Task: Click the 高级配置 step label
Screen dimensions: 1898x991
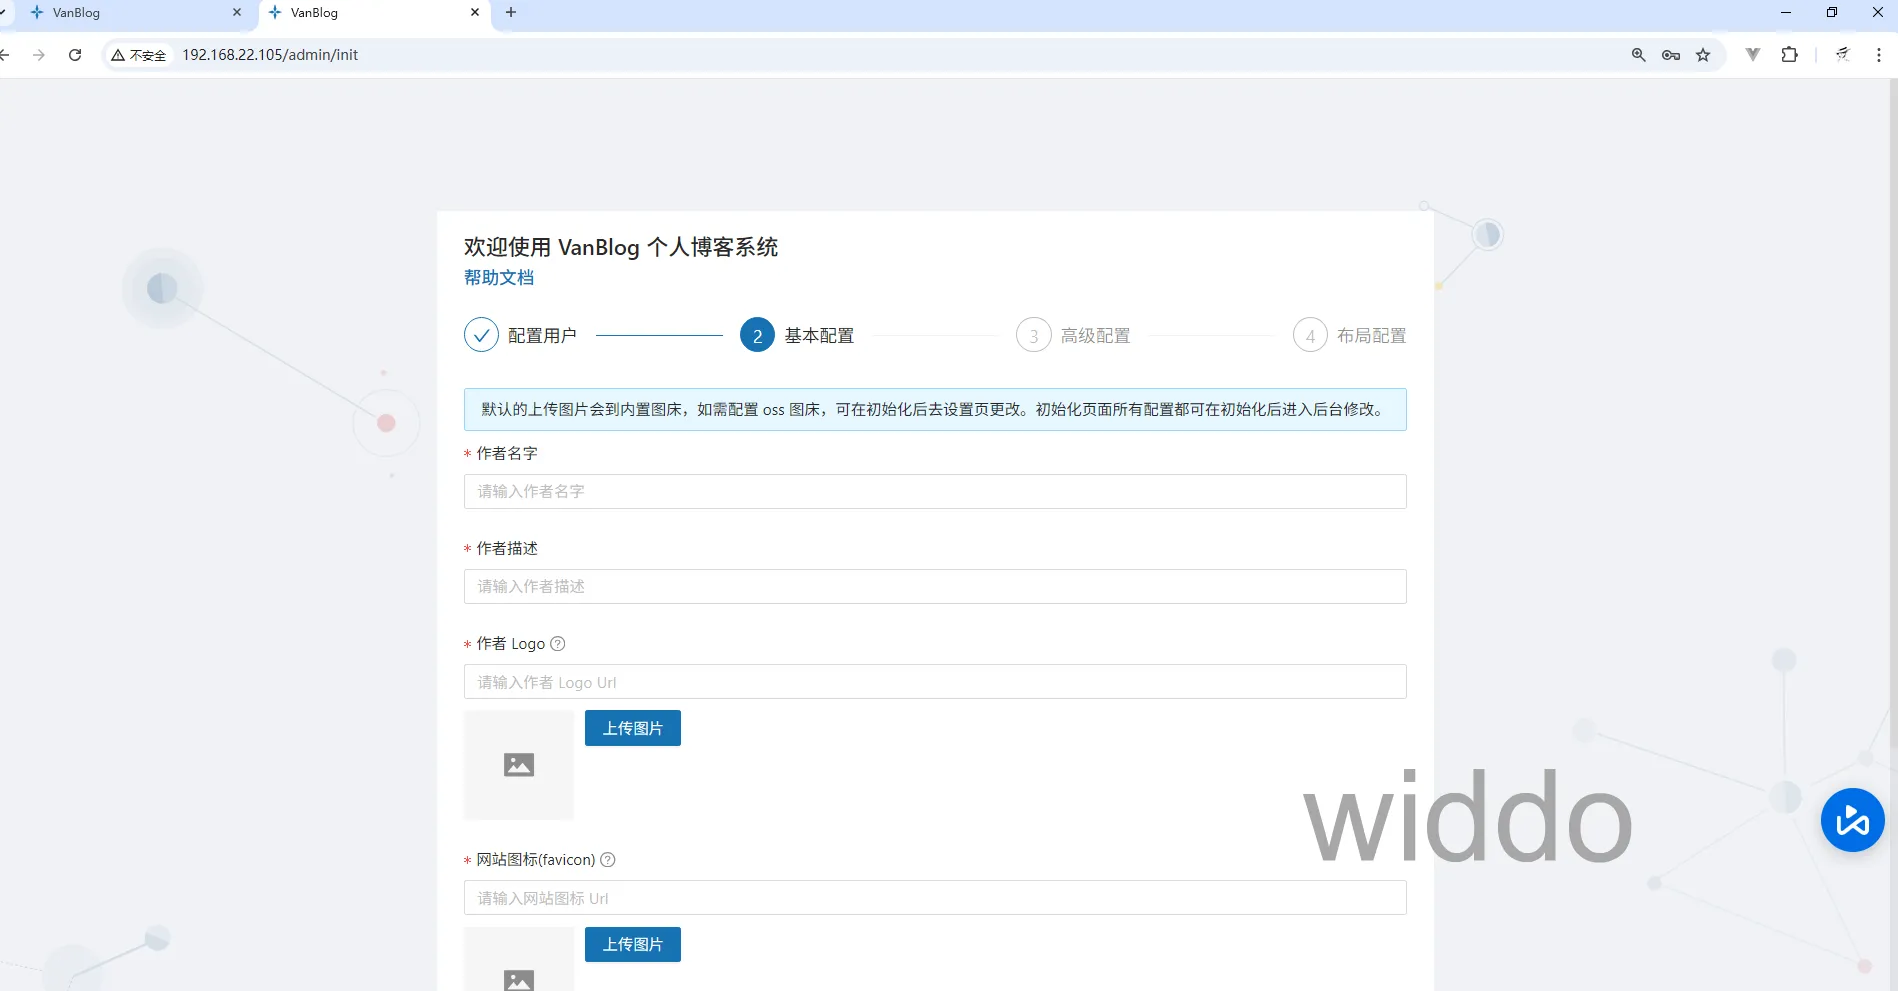Action: pyautogui.click(x=1095, y=336)
